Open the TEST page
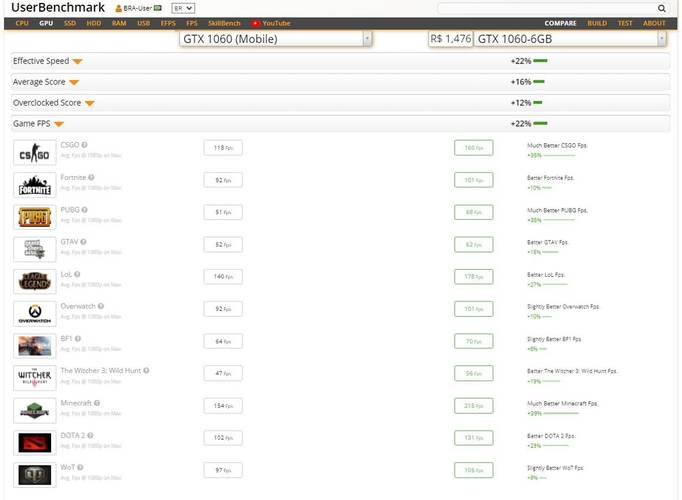This screenshot has width=682, height=500. point(625,23)
